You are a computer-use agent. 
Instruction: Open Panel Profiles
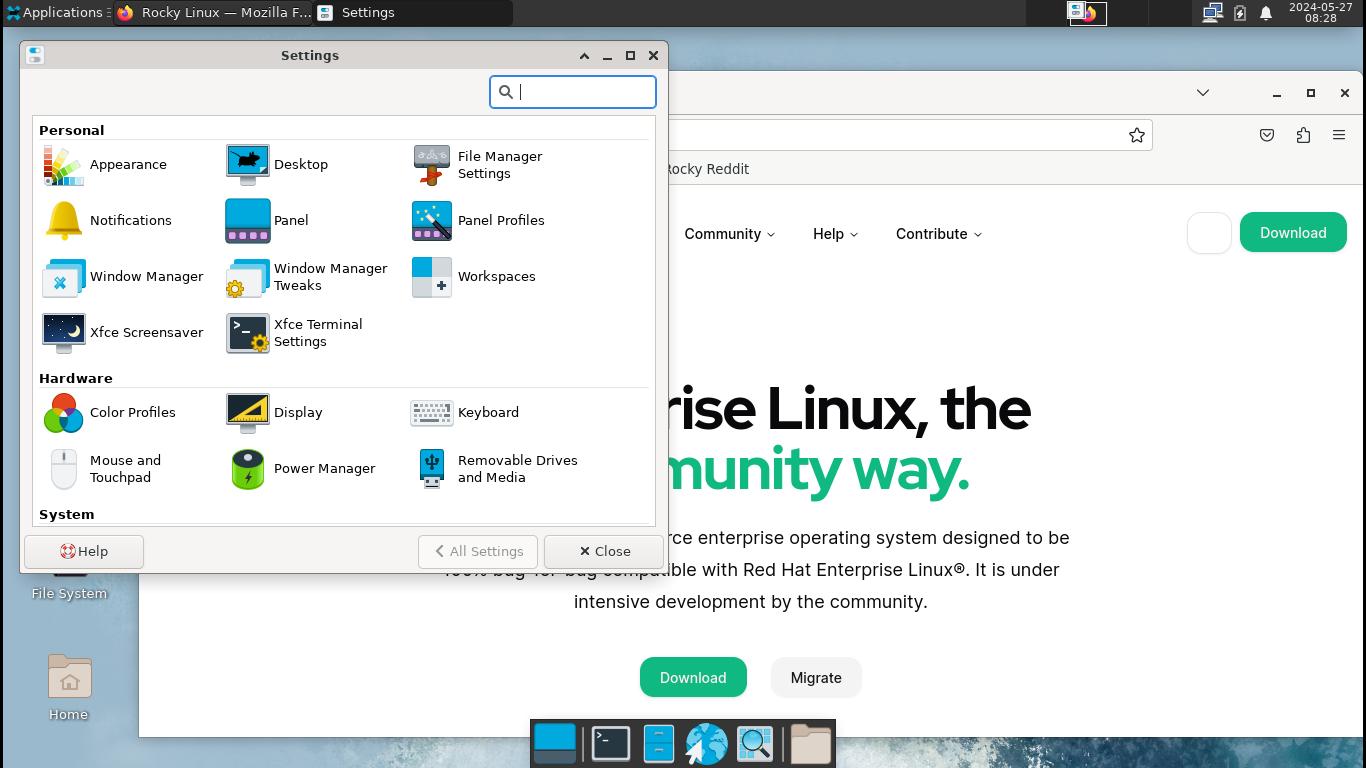click(x=478, y=221)
